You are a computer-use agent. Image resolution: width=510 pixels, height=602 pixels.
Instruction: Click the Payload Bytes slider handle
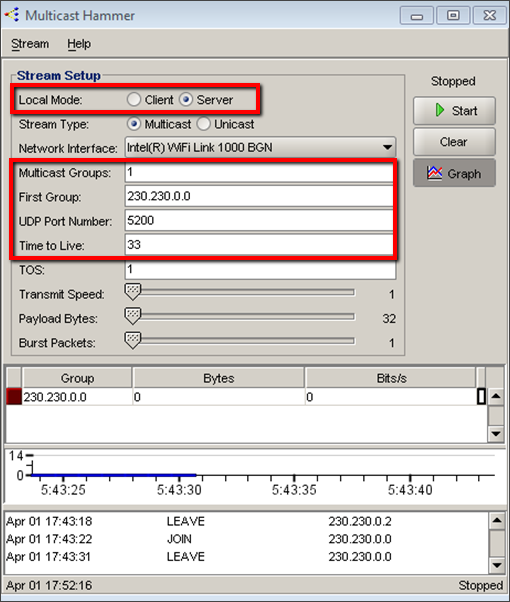point(133,316)
